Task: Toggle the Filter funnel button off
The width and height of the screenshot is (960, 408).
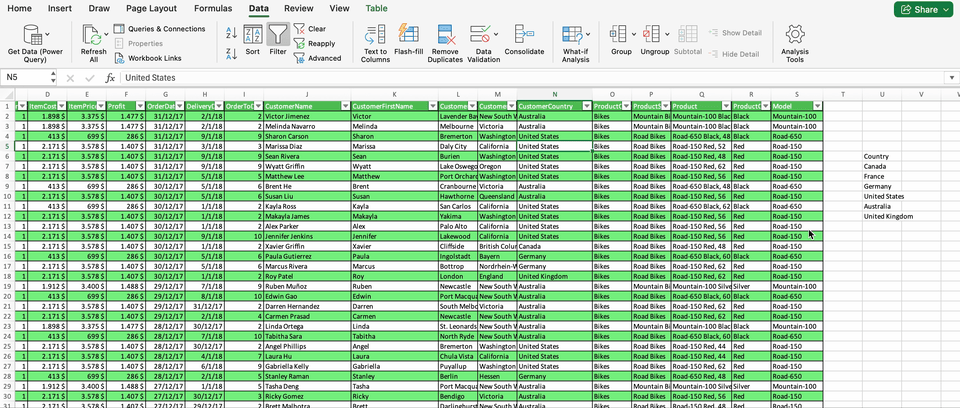Action: pos(277,38)
